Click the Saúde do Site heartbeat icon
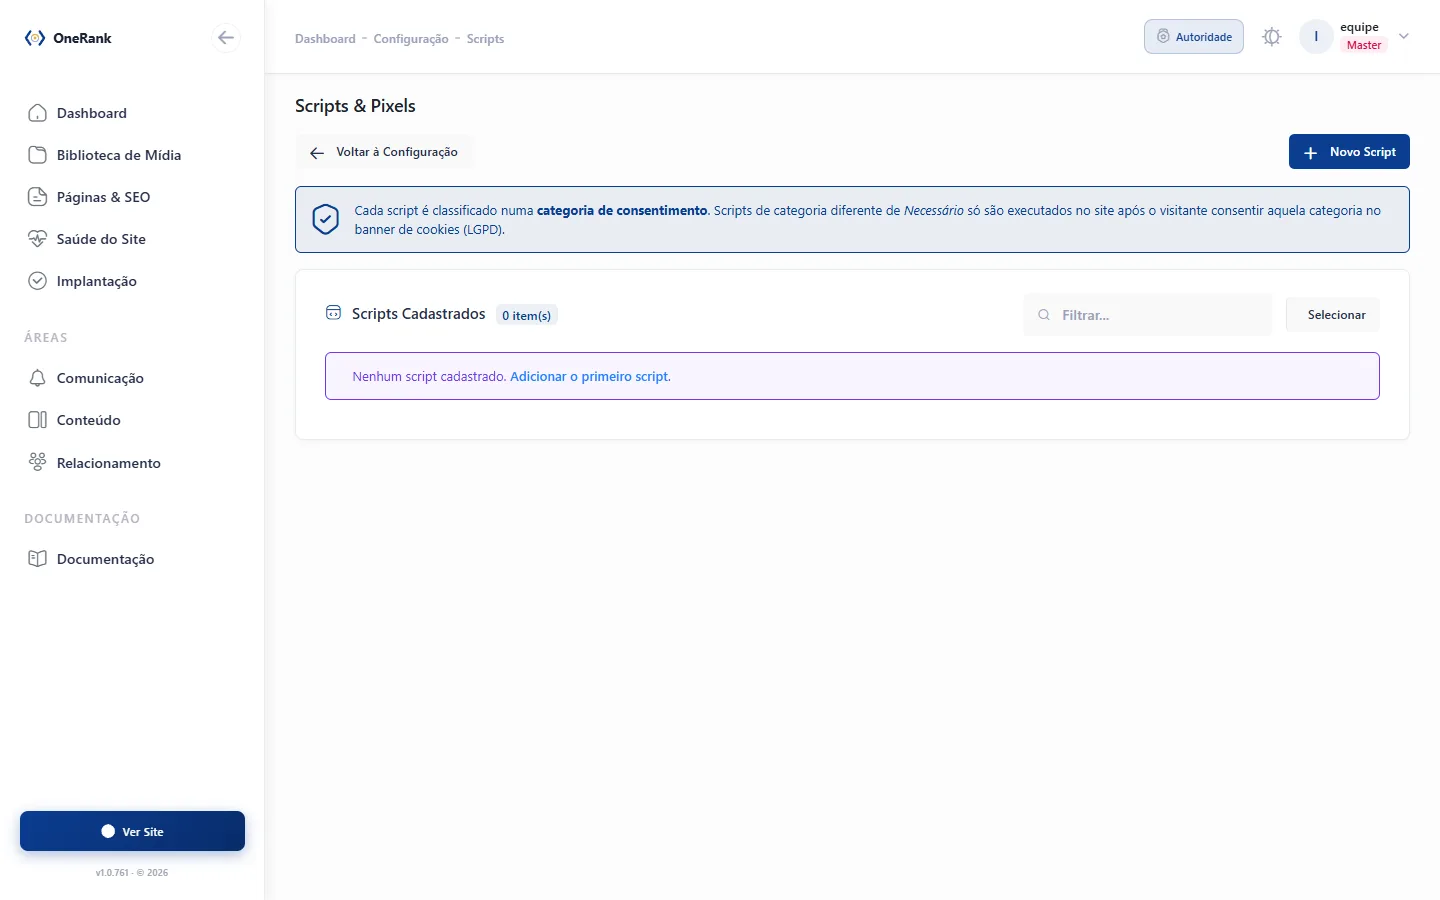The height and width of the screenshot is (900, 1440). pyautogui.click(x=37, y=239)
